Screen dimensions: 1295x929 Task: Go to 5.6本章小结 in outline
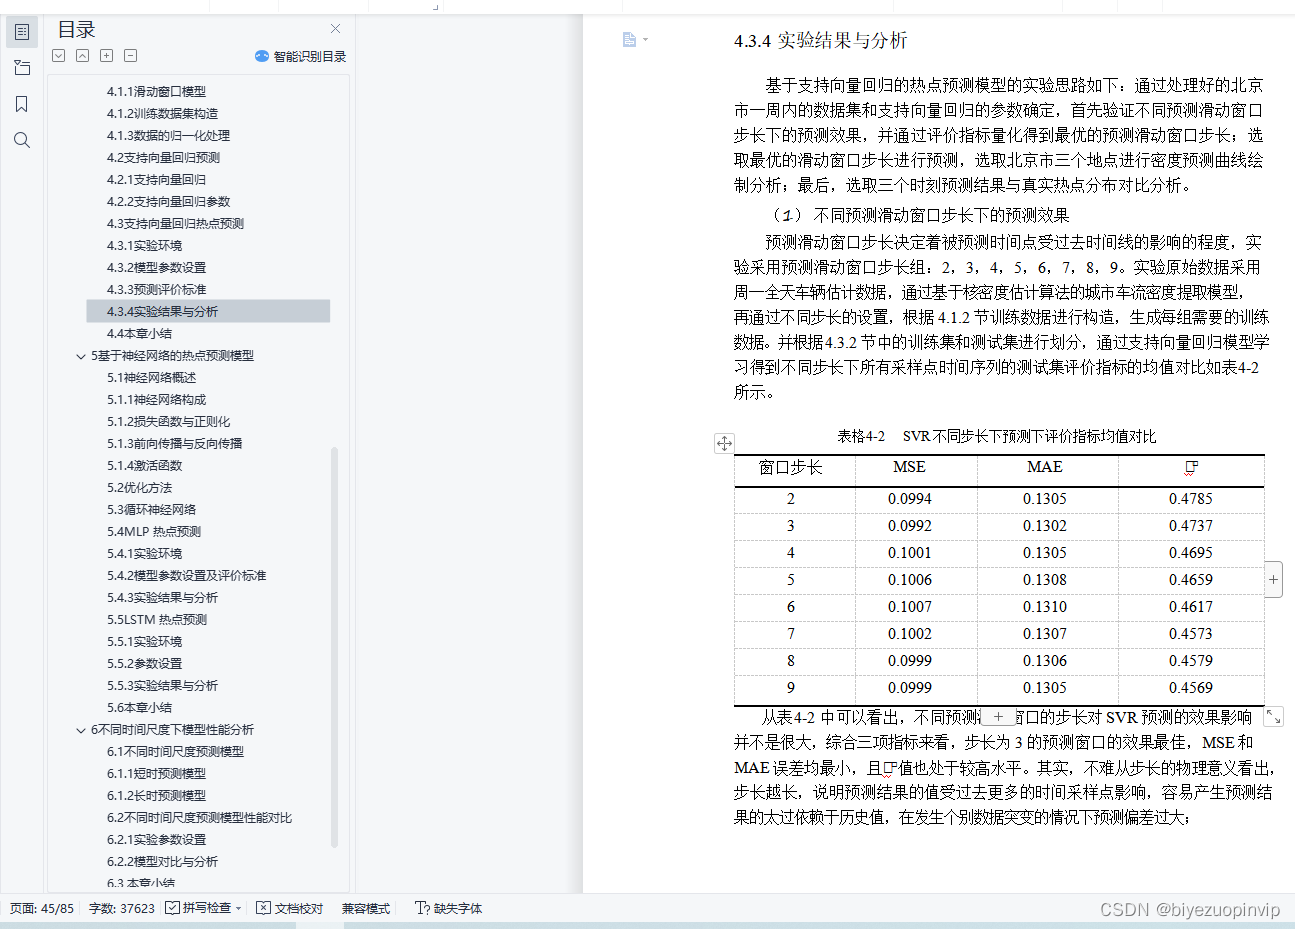(139, 708)
